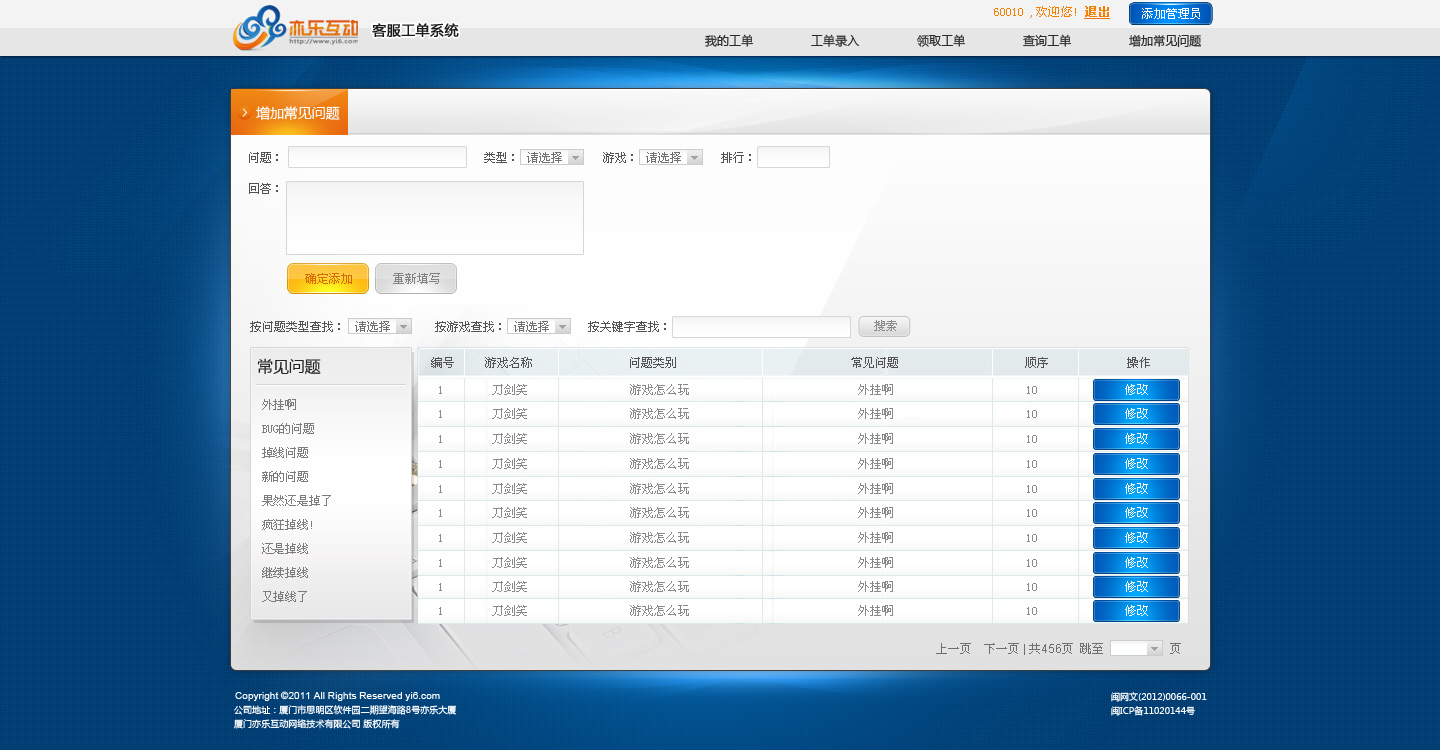Open 按游戏查找 dropdown
Image resolution: width=1440 pixels, height=750 pixels.
(539, 326)
